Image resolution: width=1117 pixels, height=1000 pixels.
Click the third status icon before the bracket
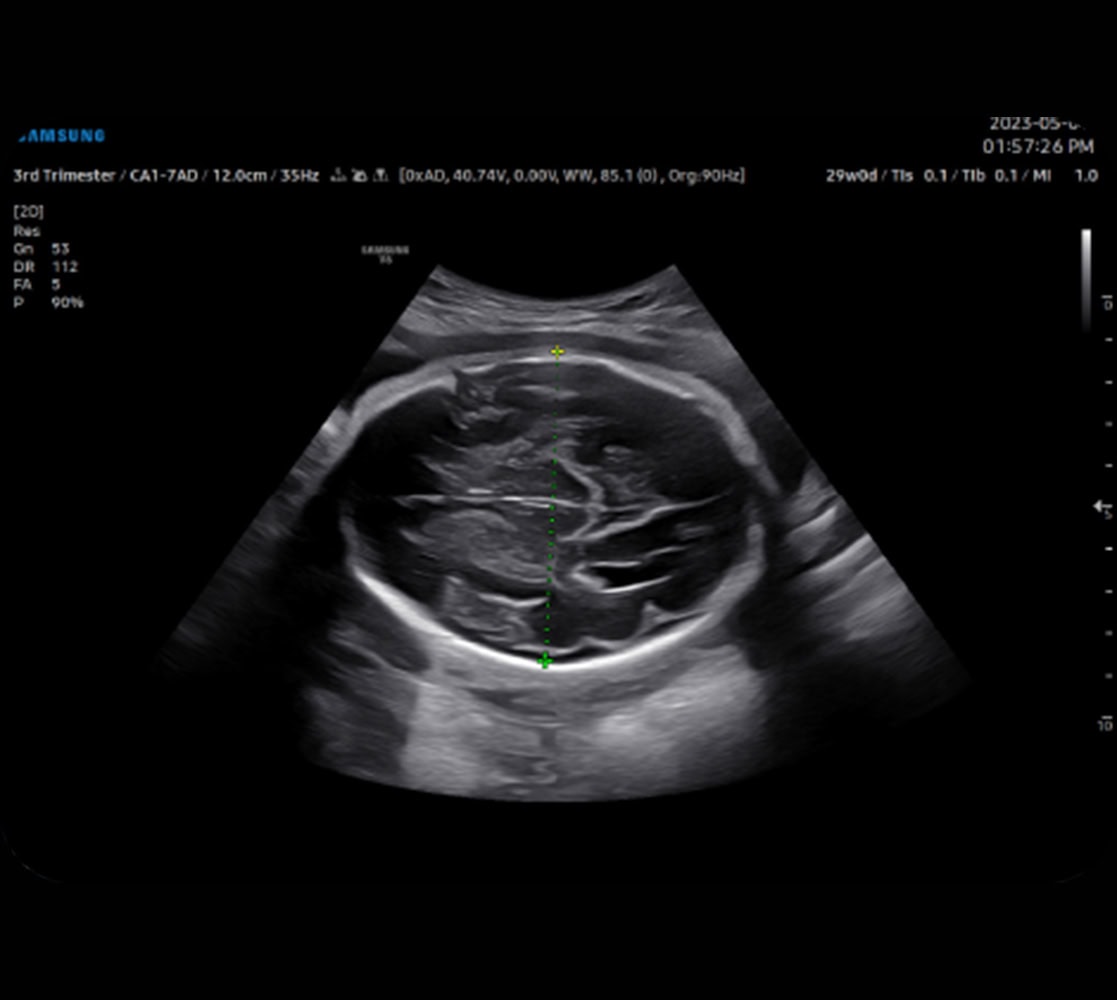click(x=380, y=175)
